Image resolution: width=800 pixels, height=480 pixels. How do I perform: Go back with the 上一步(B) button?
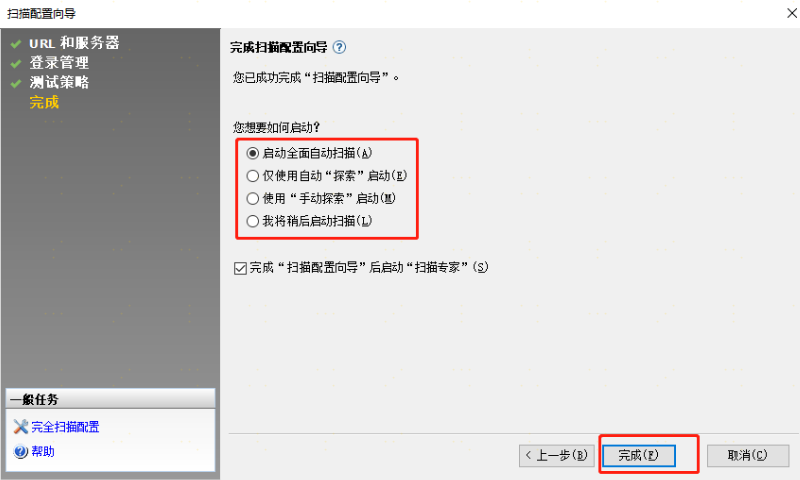click(x=557, y=455)
